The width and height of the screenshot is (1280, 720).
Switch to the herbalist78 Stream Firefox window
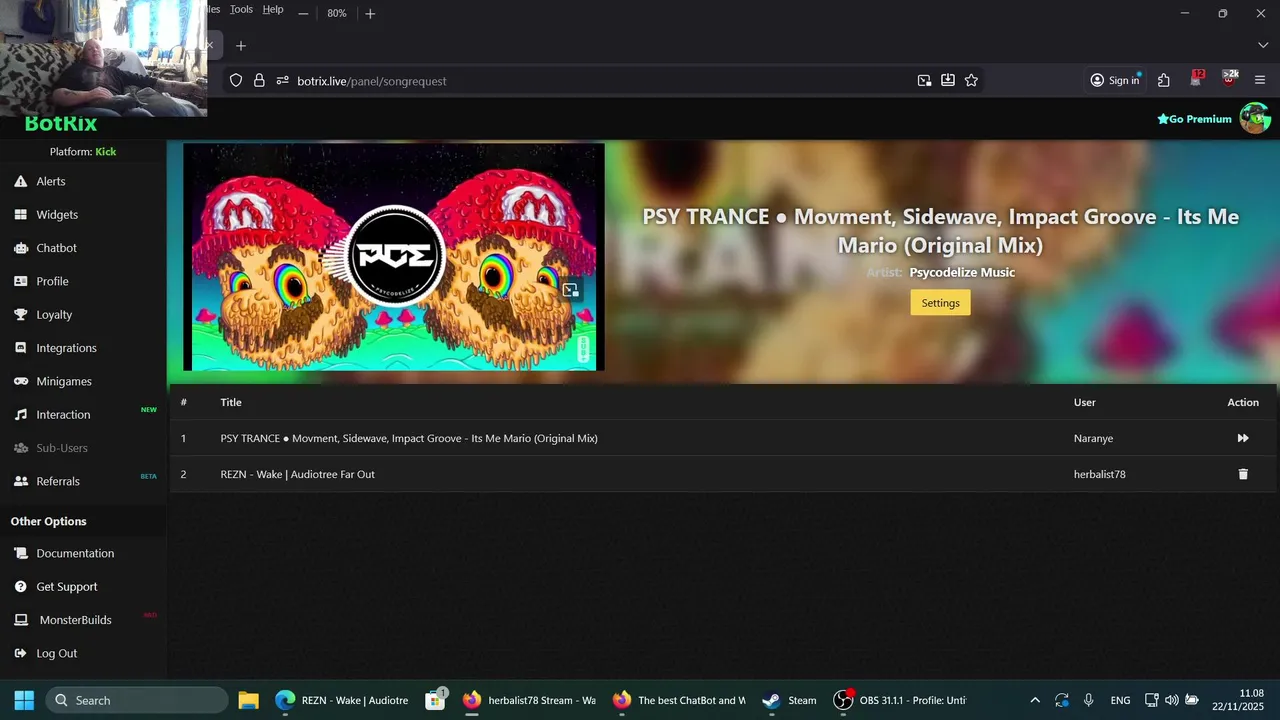[529, 700]
